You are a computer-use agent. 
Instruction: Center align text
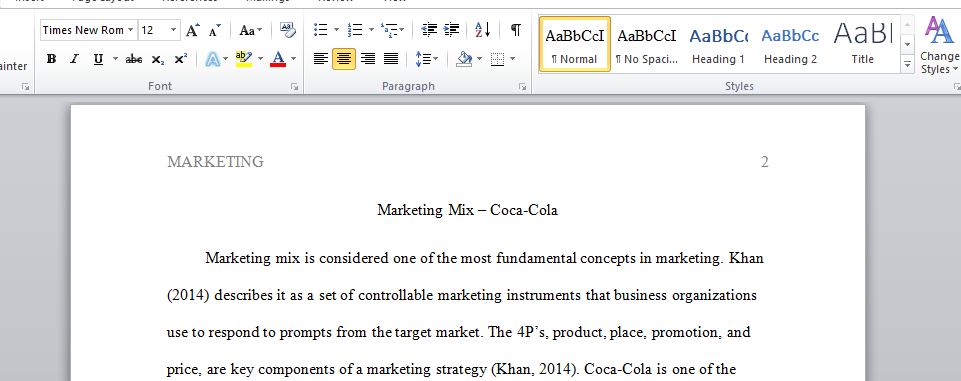[344, 59]
